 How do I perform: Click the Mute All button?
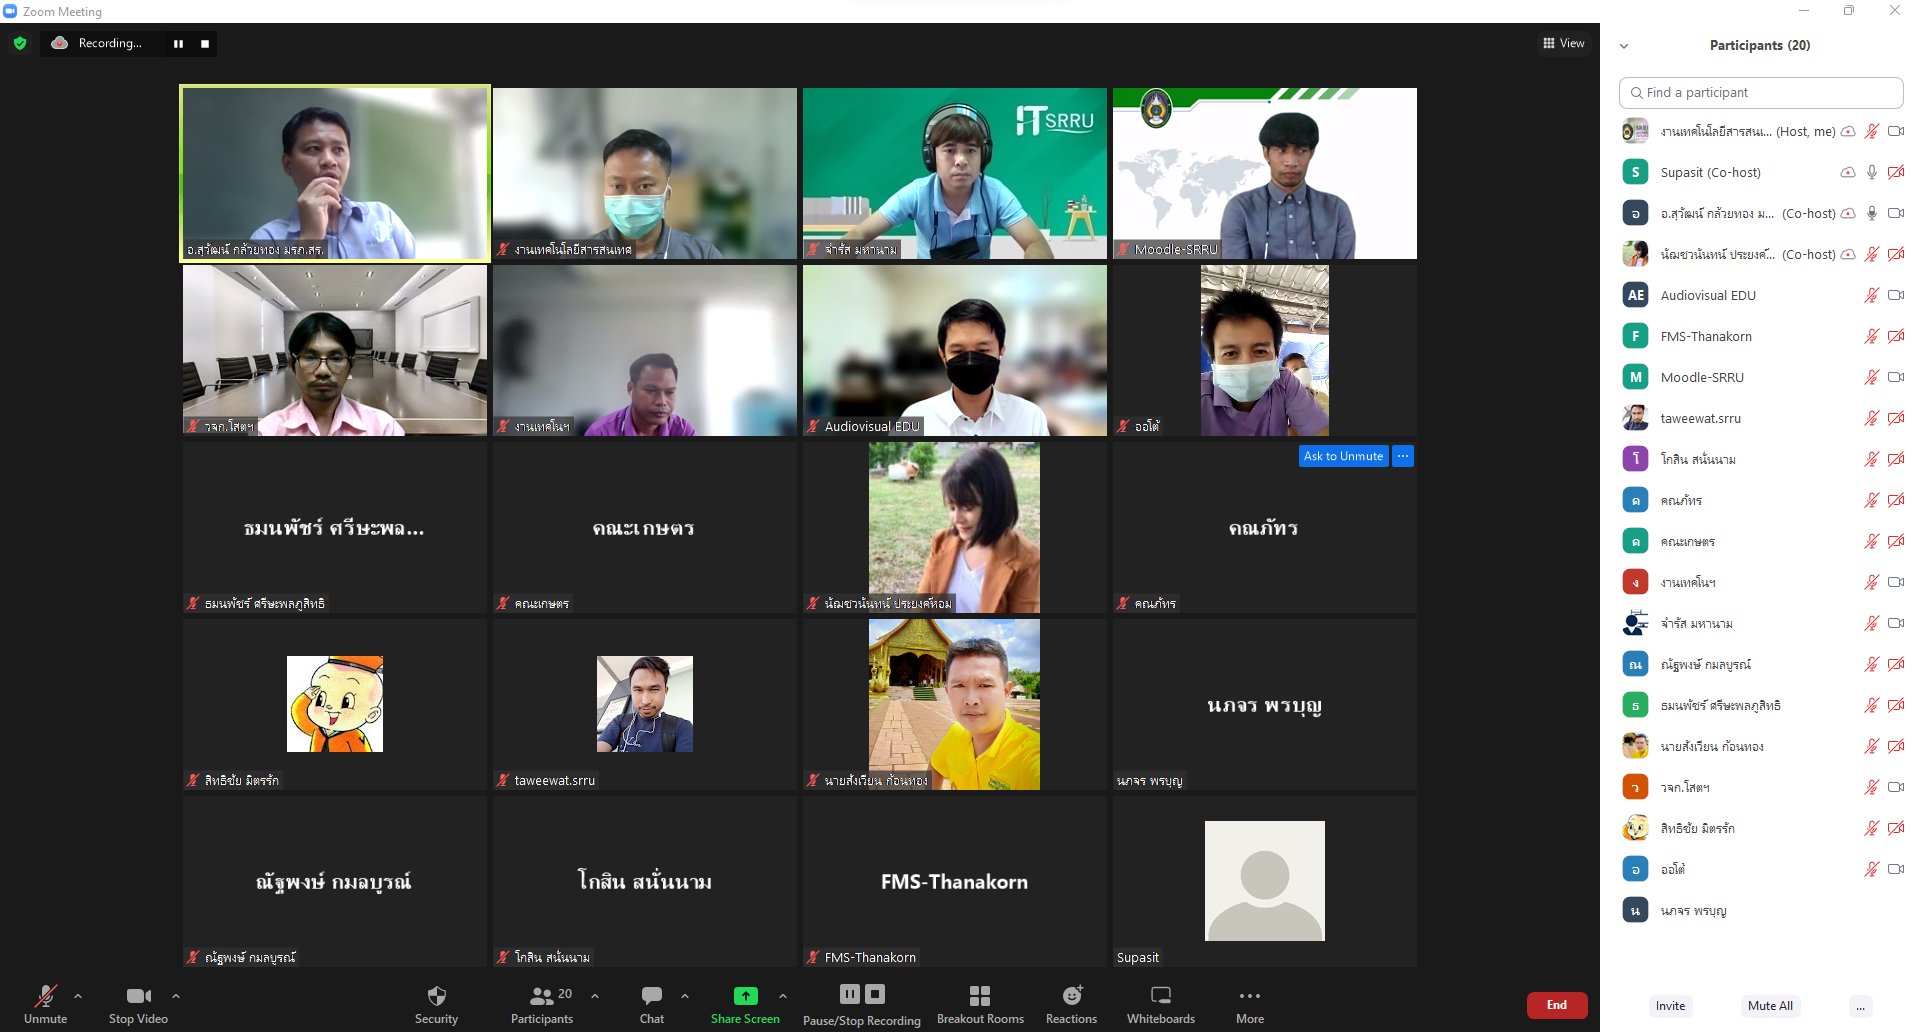[1770, 1006]
